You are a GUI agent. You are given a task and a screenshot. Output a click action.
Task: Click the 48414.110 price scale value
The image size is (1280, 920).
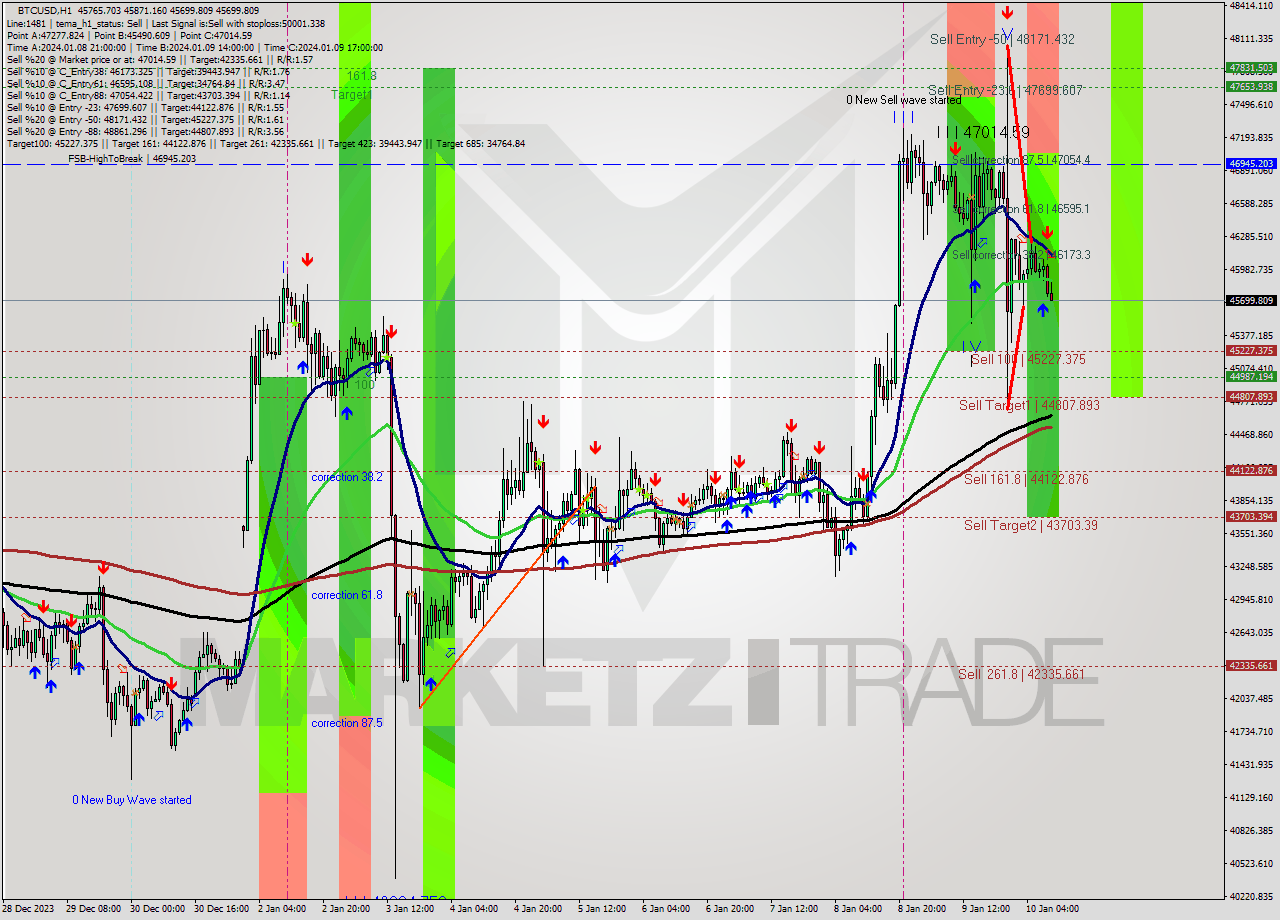[x=1251, y=6]
